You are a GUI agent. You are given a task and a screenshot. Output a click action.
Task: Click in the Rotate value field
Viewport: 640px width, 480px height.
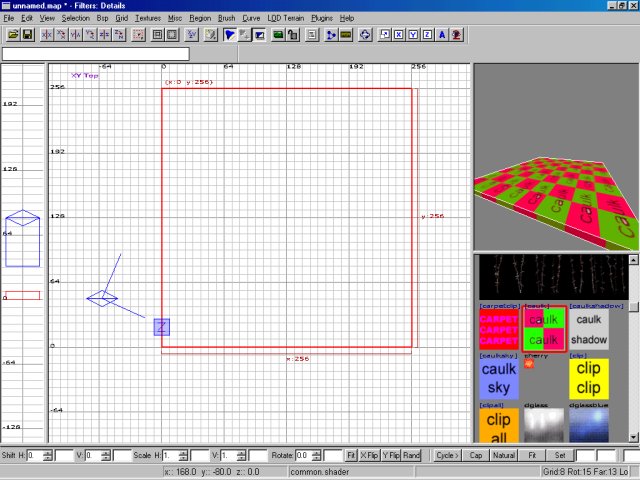point(308,455)
